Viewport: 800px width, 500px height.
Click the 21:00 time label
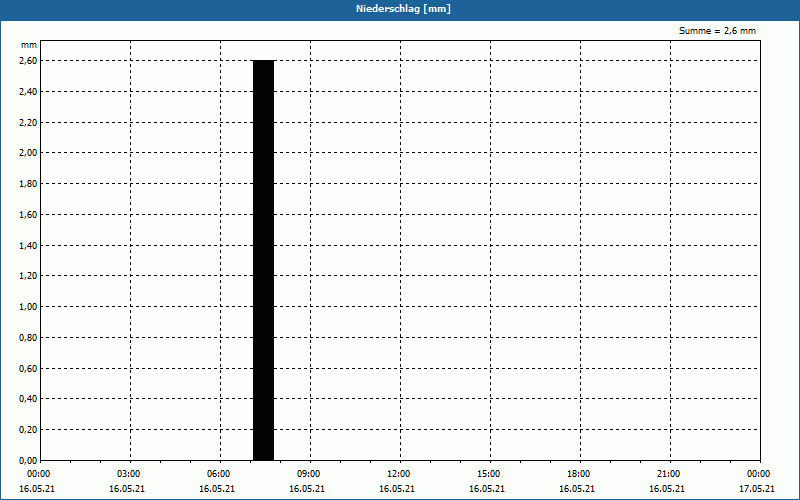point(668,474)
